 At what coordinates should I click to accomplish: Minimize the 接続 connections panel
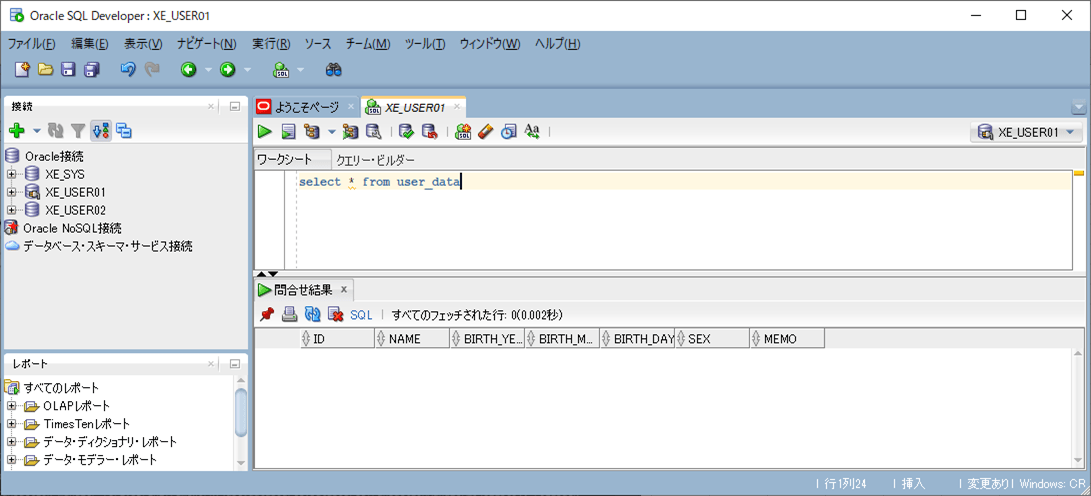[x=234, y=106]
